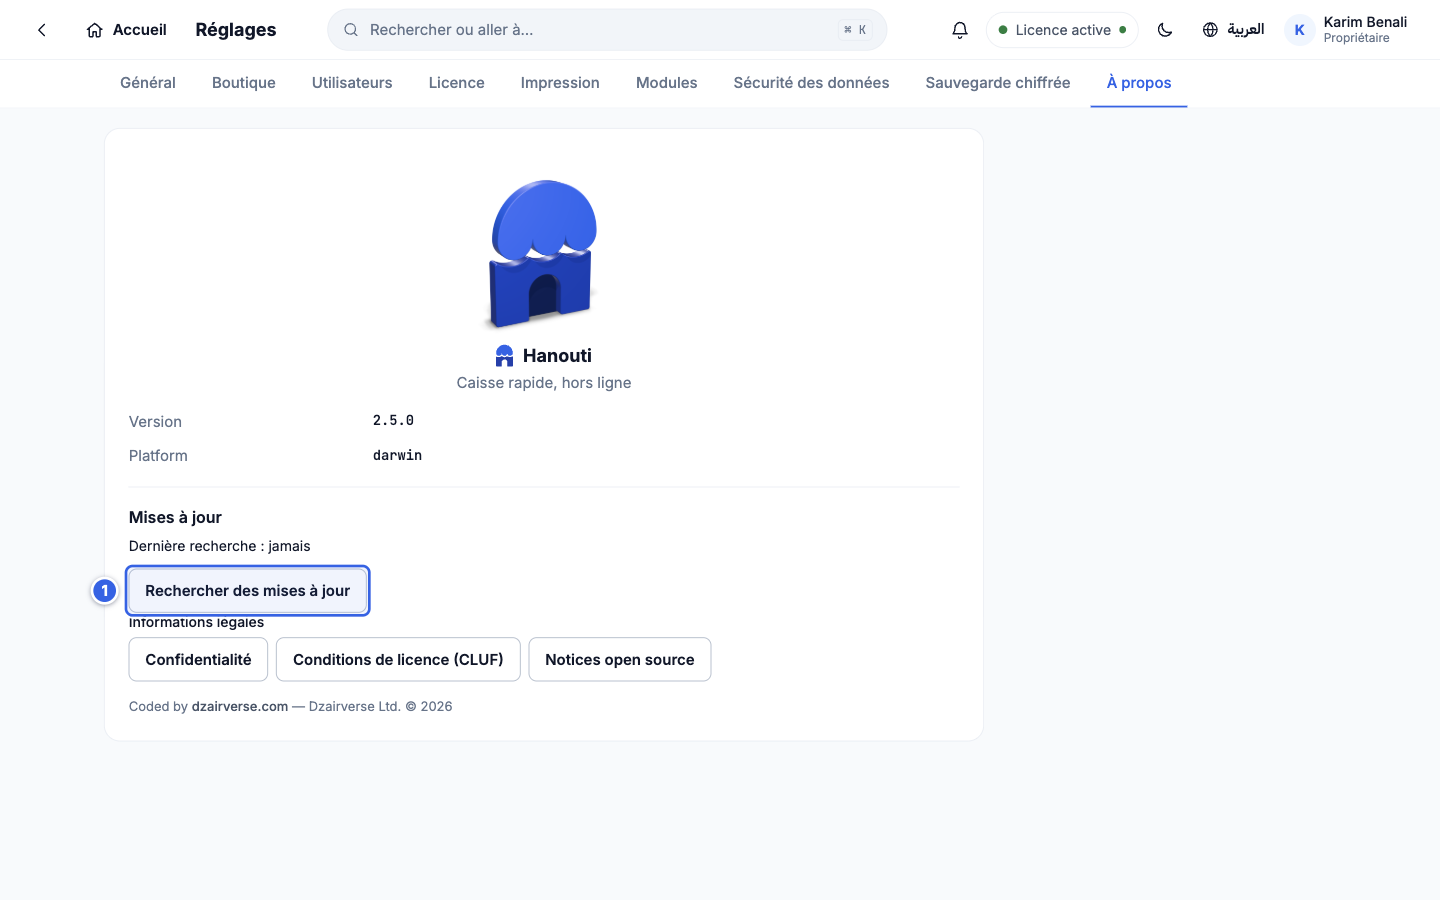Click the Karim Benali profile name
The image size is (1440, 900).
[x=1365, y=22]
